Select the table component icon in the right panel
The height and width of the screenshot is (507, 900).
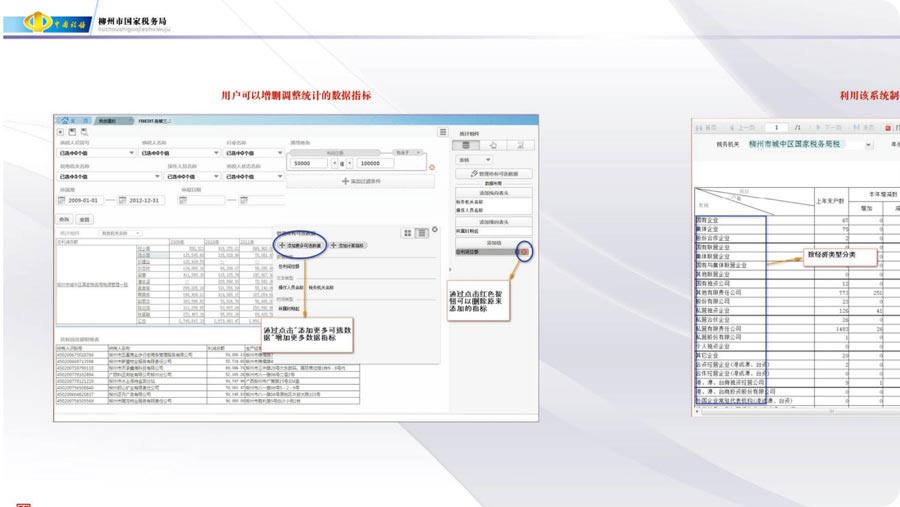(468, 145)
